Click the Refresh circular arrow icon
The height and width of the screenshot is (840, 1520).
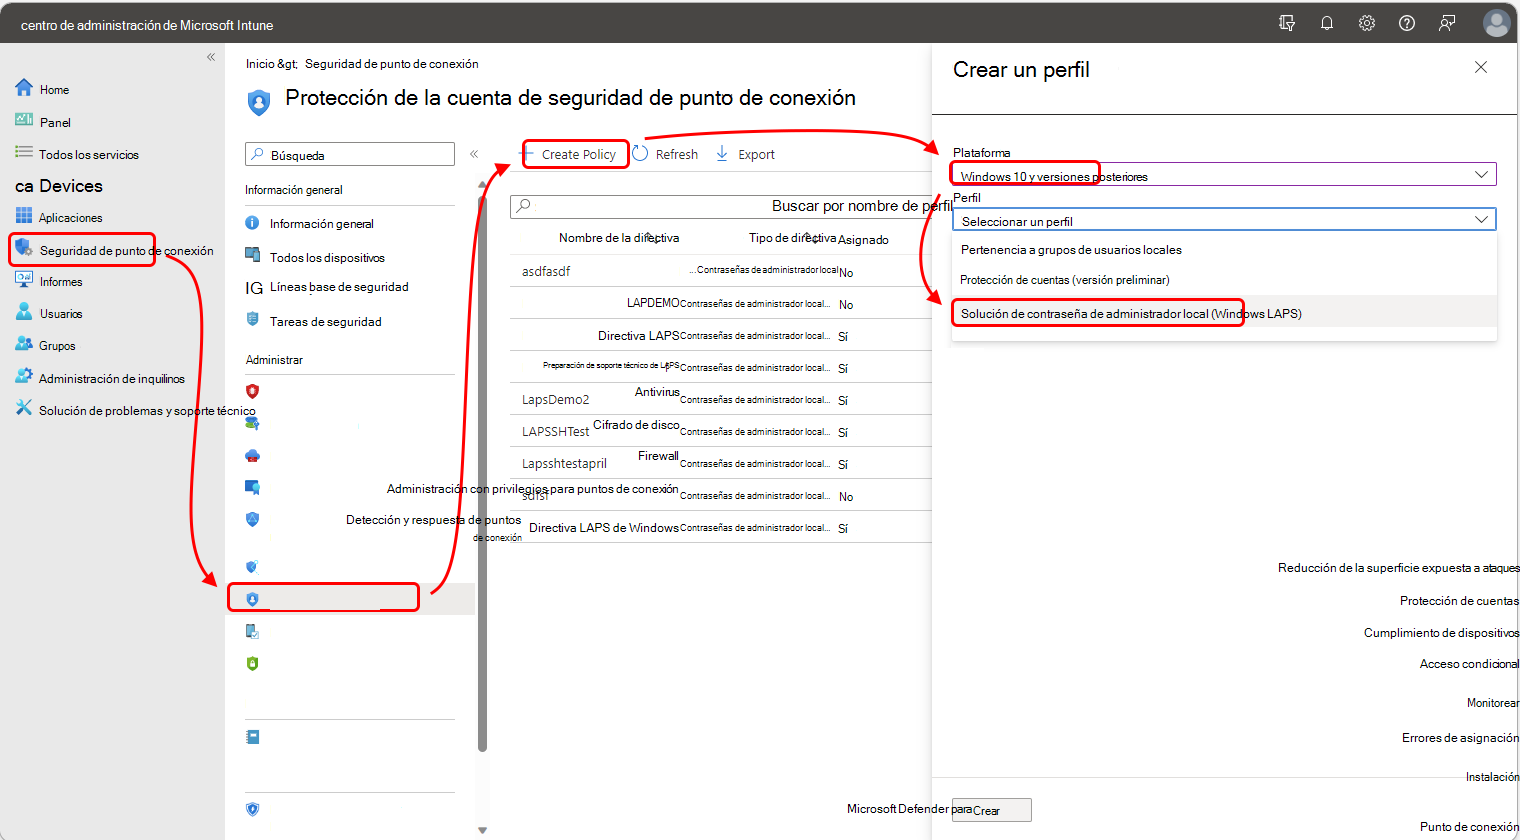point(641,153)
